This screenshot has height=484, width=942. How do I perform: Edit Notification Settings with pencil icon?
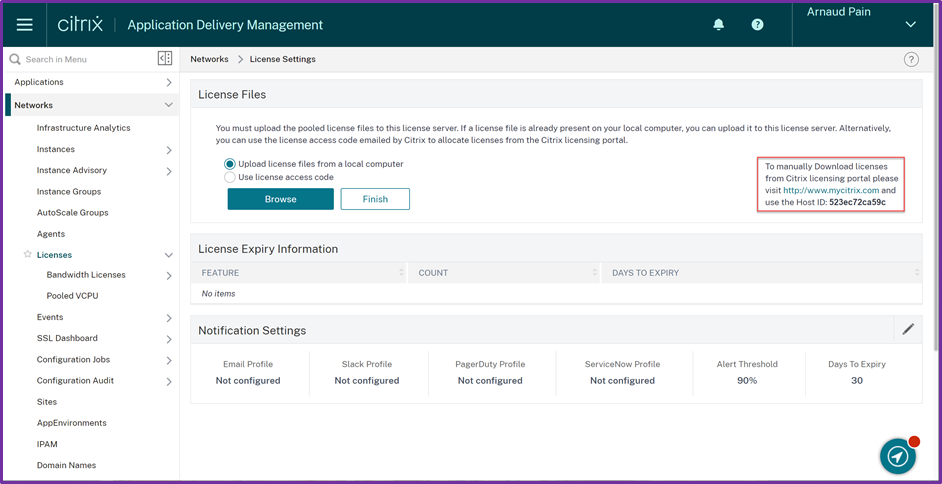tap(908, 329)
